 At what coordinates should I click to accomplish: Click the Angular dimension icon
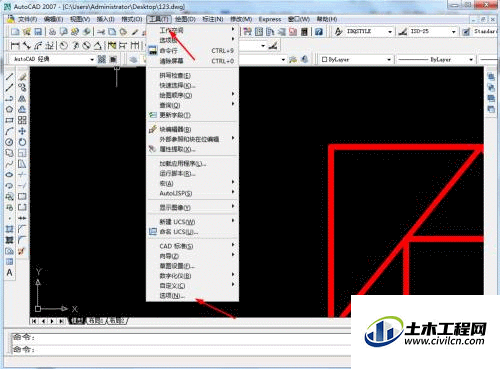[97, 45]
